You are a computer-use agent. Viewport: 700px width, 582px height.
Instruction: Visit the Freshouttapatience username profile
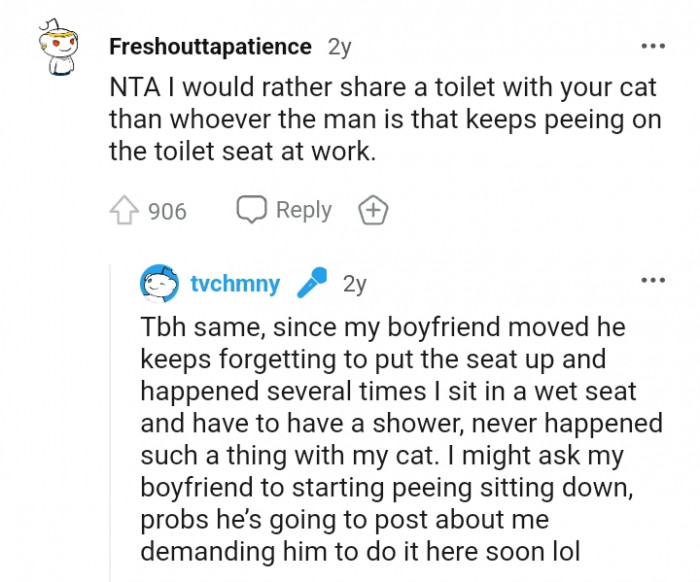pos(210,46)
